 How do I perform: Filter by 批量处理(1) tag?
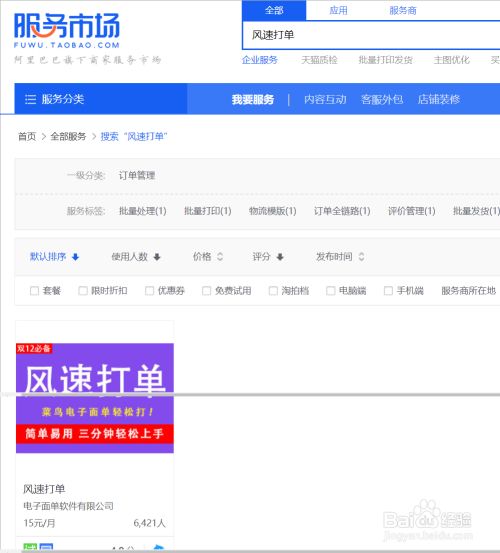coord(142,211)
